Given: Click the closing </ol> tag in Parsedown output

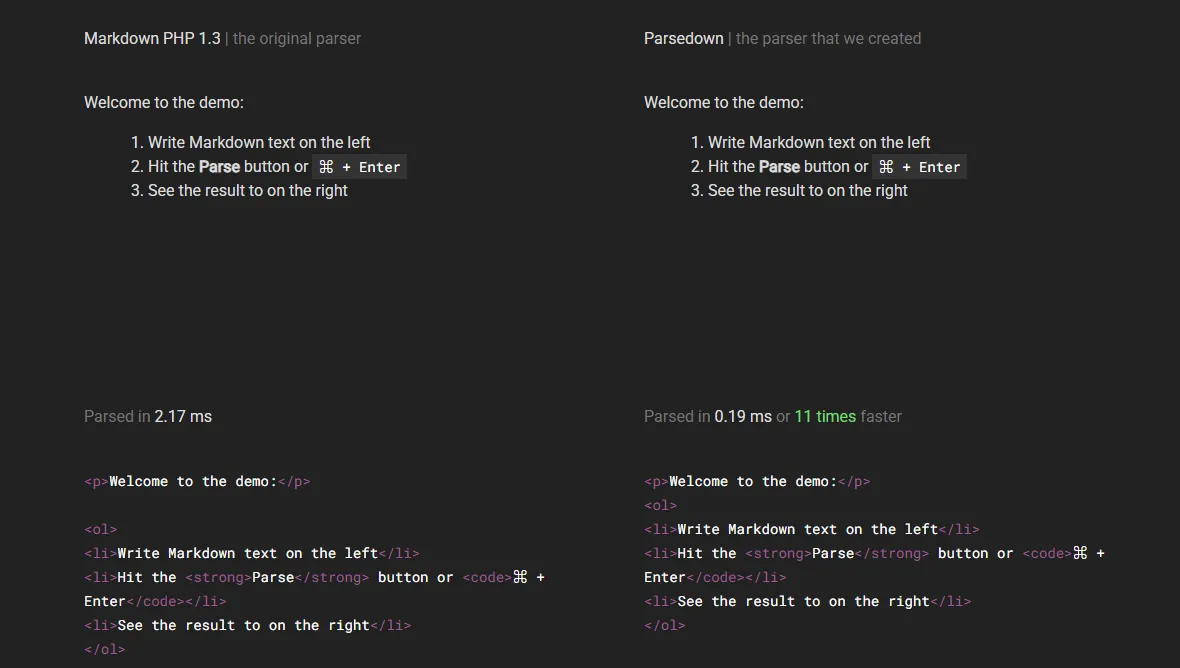Looking at the screenshot, I should coord(665,625).
